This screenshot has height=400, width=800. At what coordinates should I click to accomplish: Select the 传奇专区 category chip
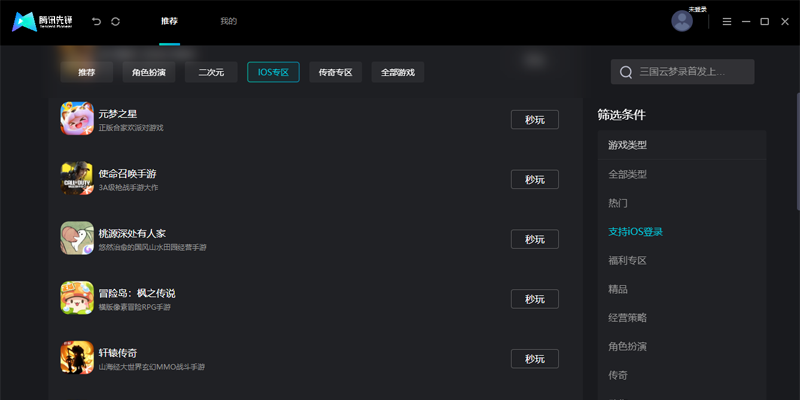336,72
